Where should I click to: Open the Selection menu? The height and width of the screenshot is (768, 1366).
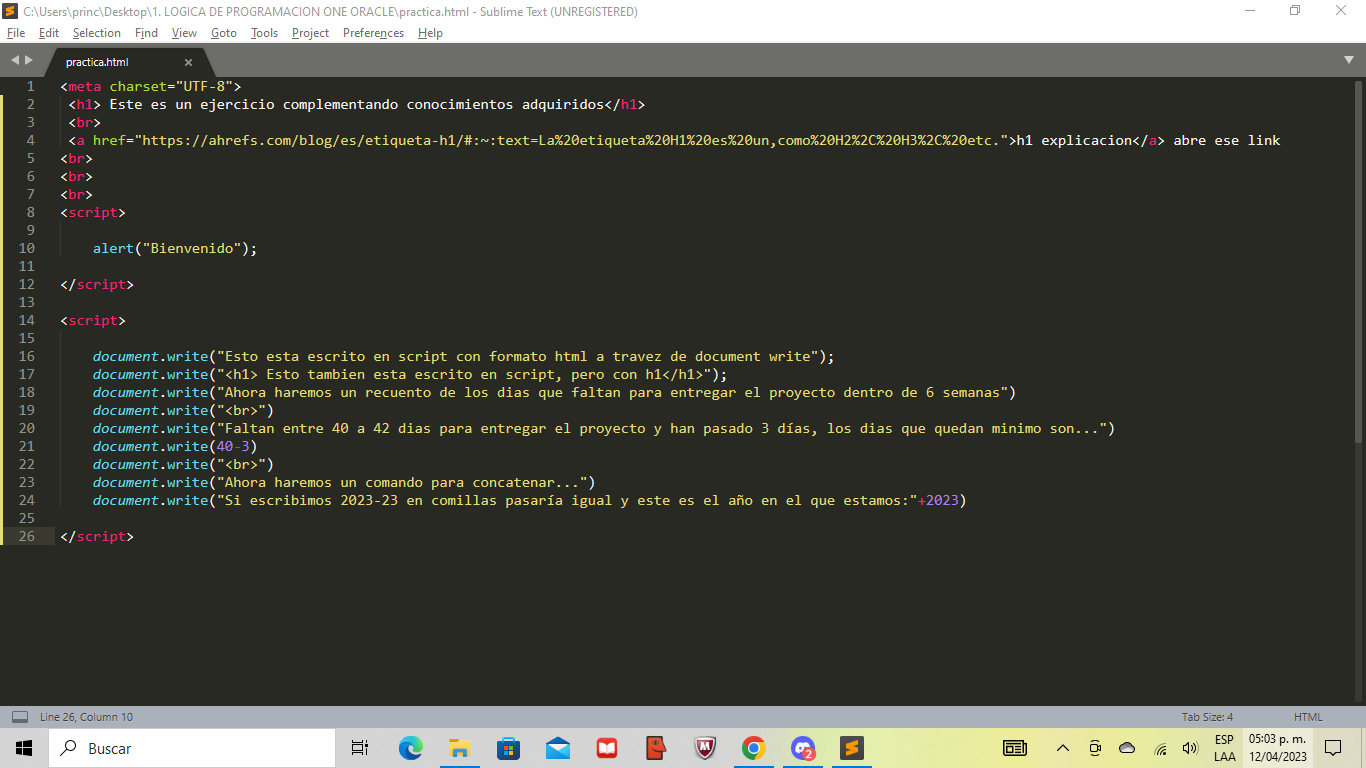pyautogui.click(x=97, y=33)
